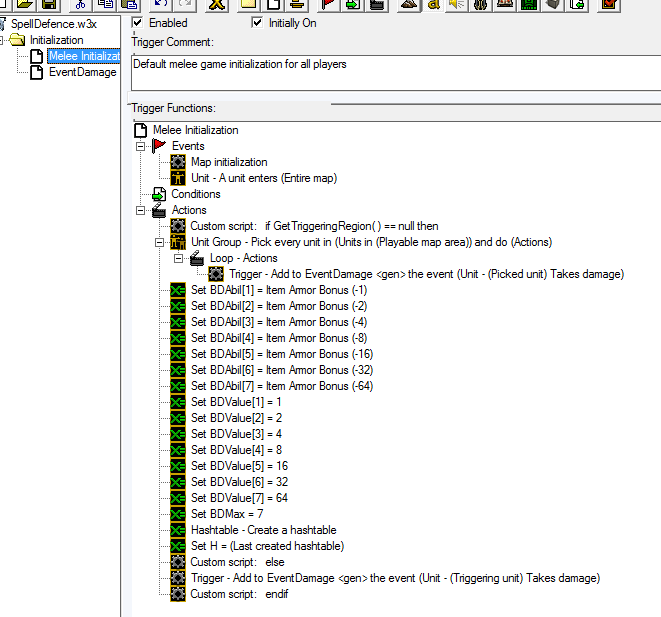This screenshot has height=617, width=661.
Task: Click the Loop - Actions clapperboard icon
Action: pyautogui.click(x=197, y=258)
